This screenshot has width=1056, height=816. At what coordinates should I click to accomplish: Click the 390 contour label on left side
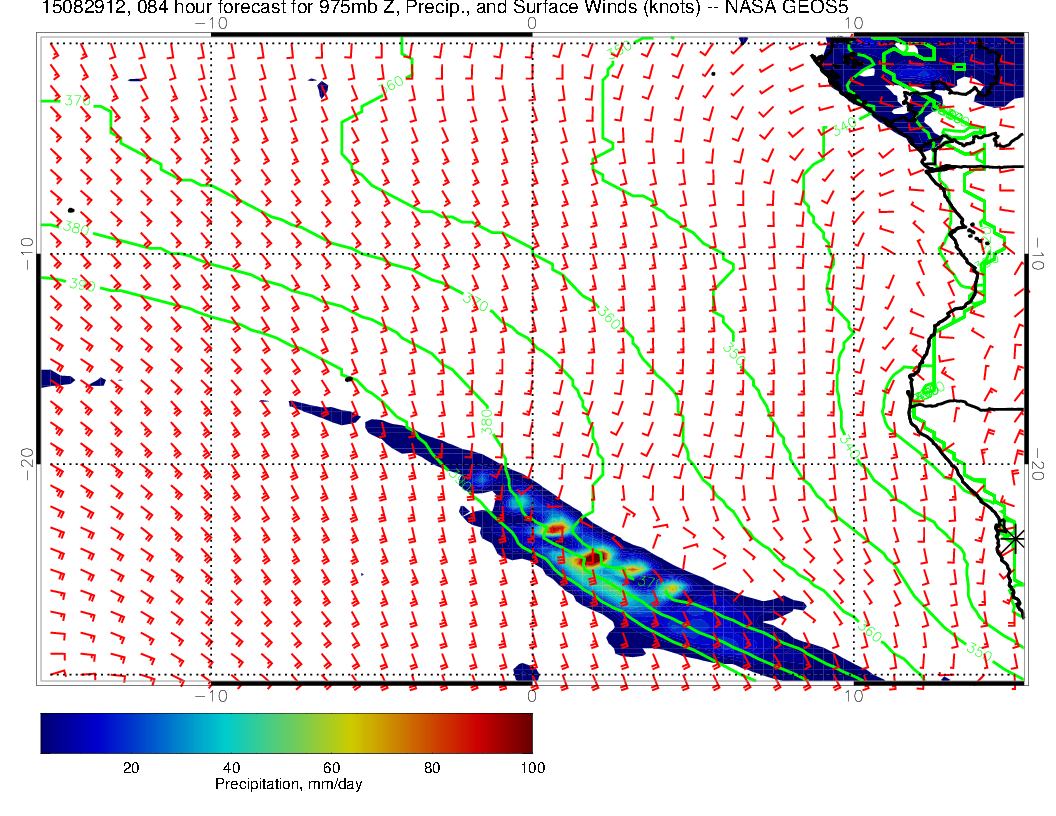click(x=81, y=285)
